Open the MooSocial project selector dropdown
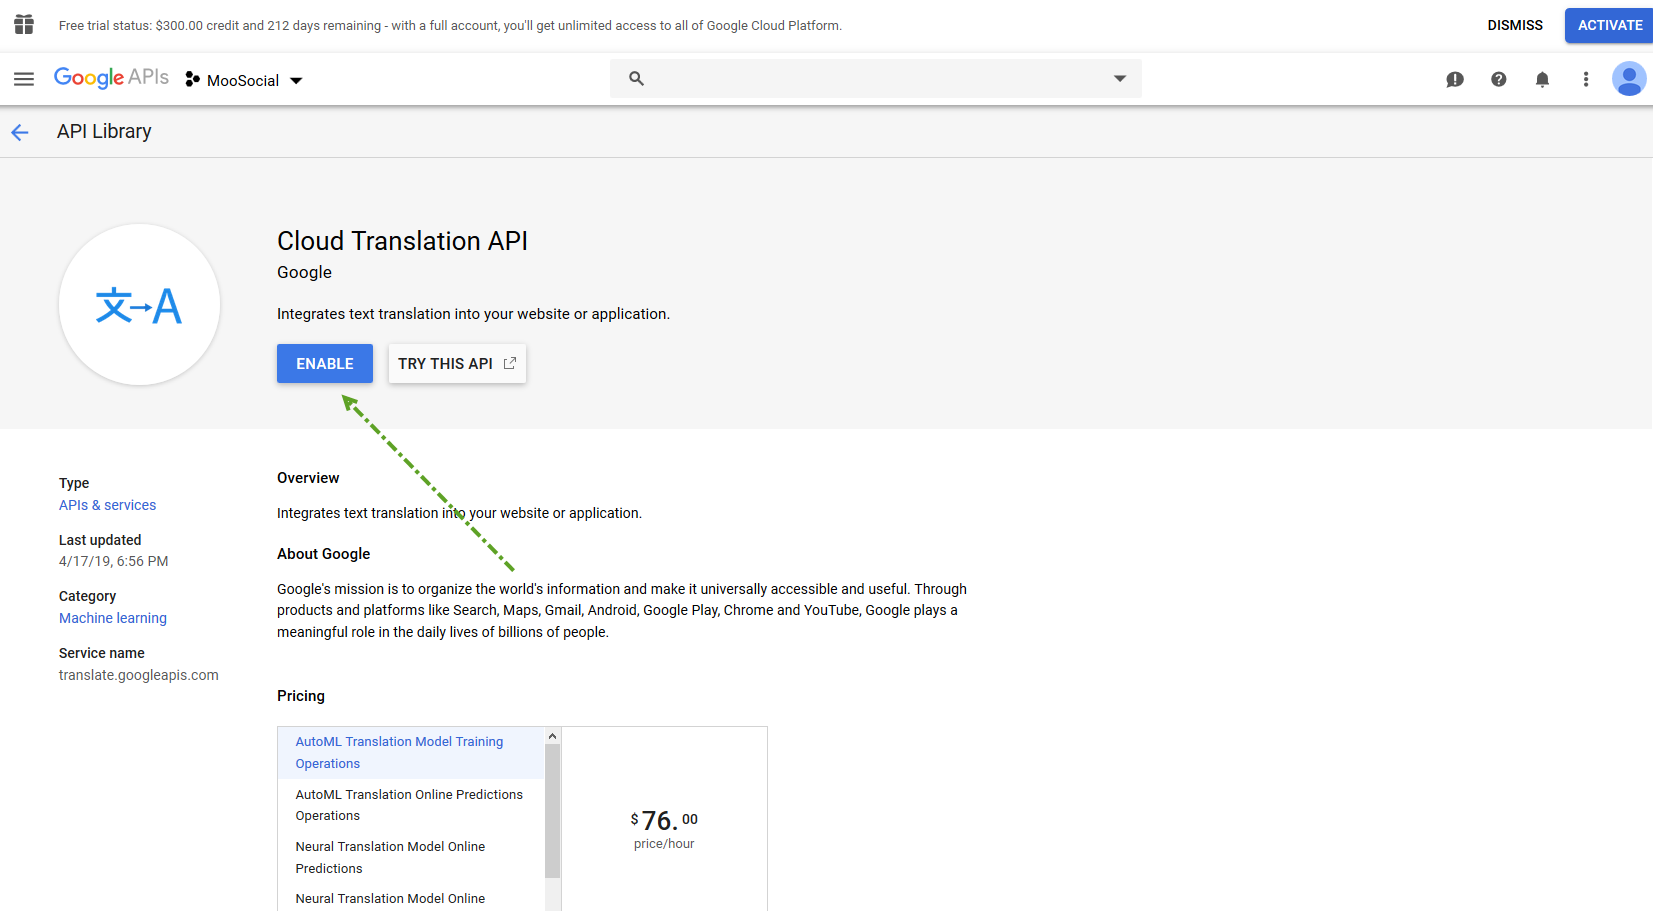 244,80
